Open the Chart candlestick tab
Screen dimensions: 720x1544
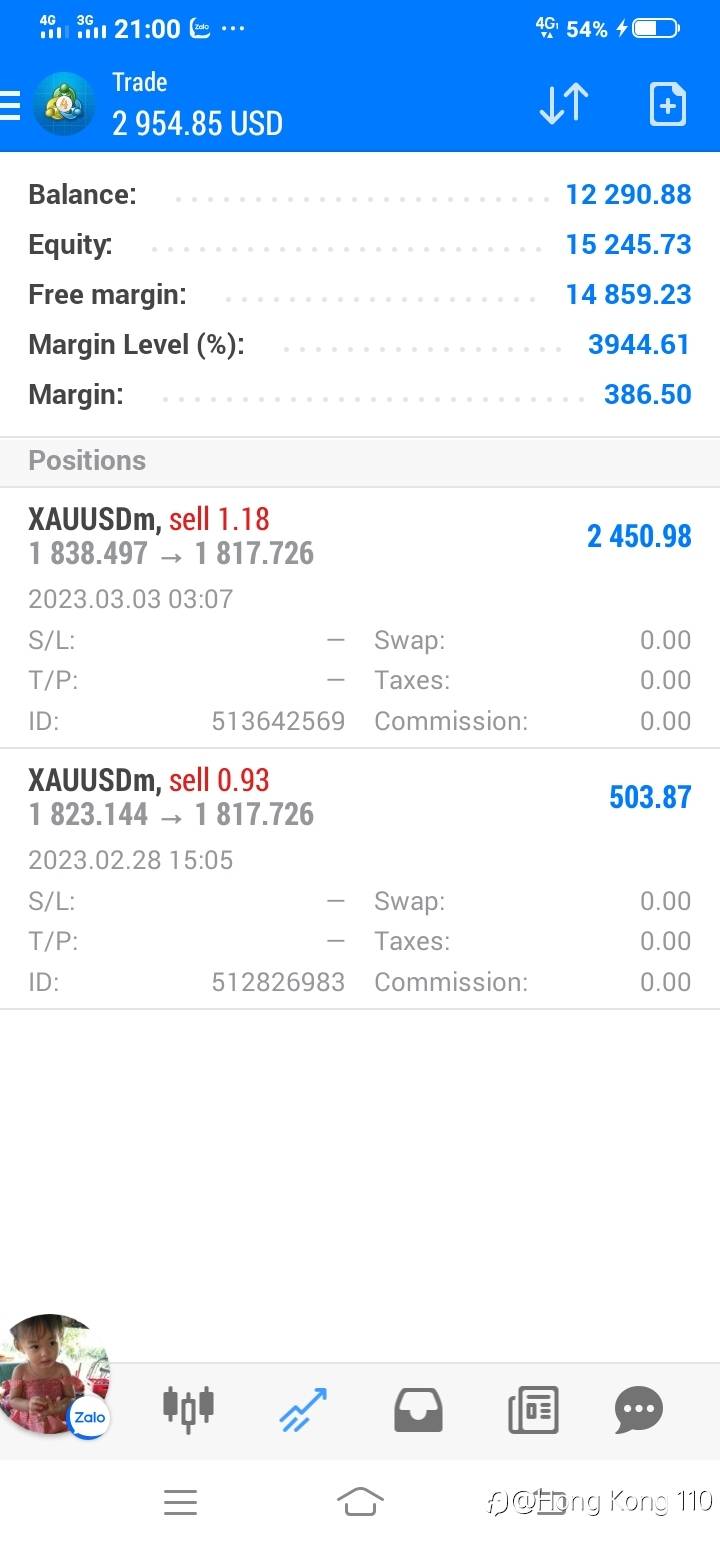188,1408
